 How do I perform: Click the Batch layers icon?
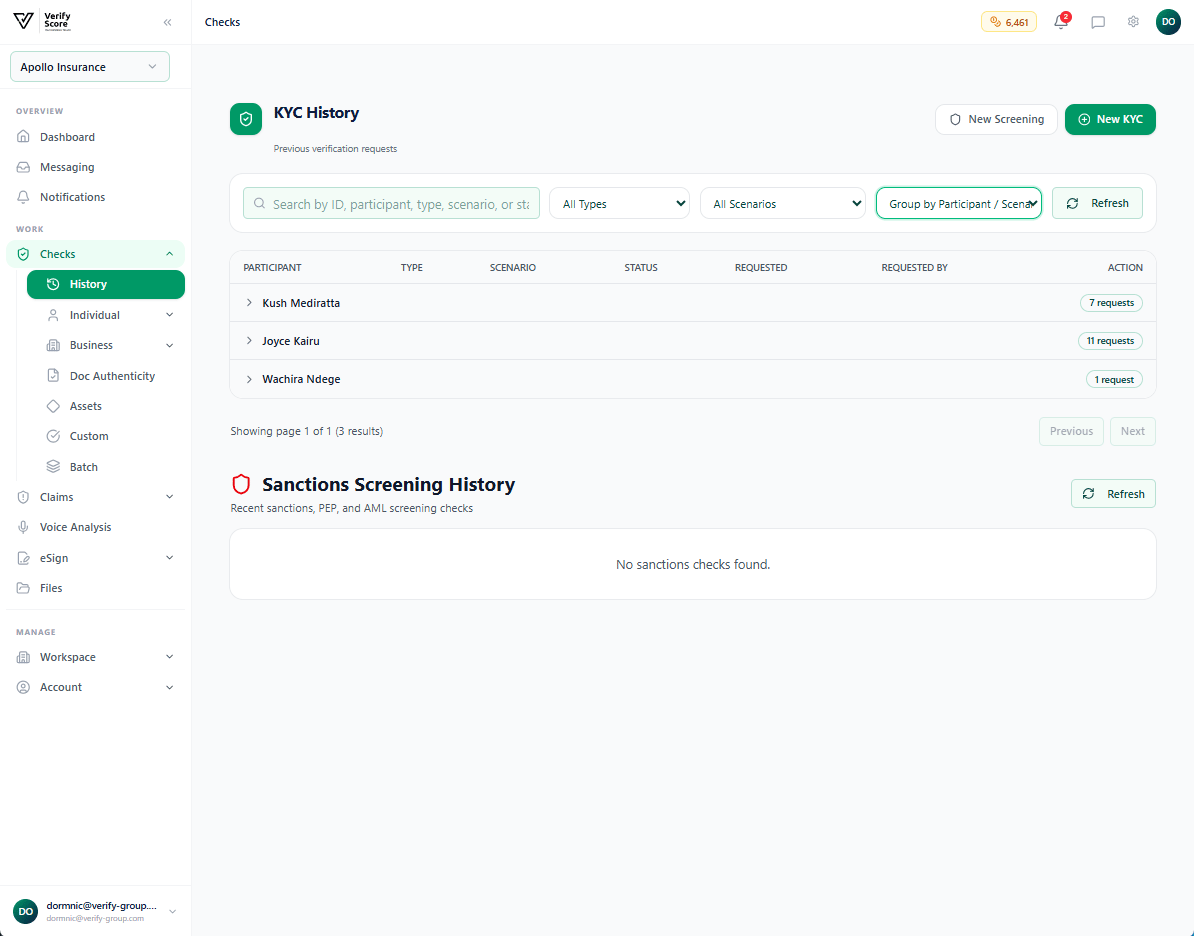tap(53, 466)
